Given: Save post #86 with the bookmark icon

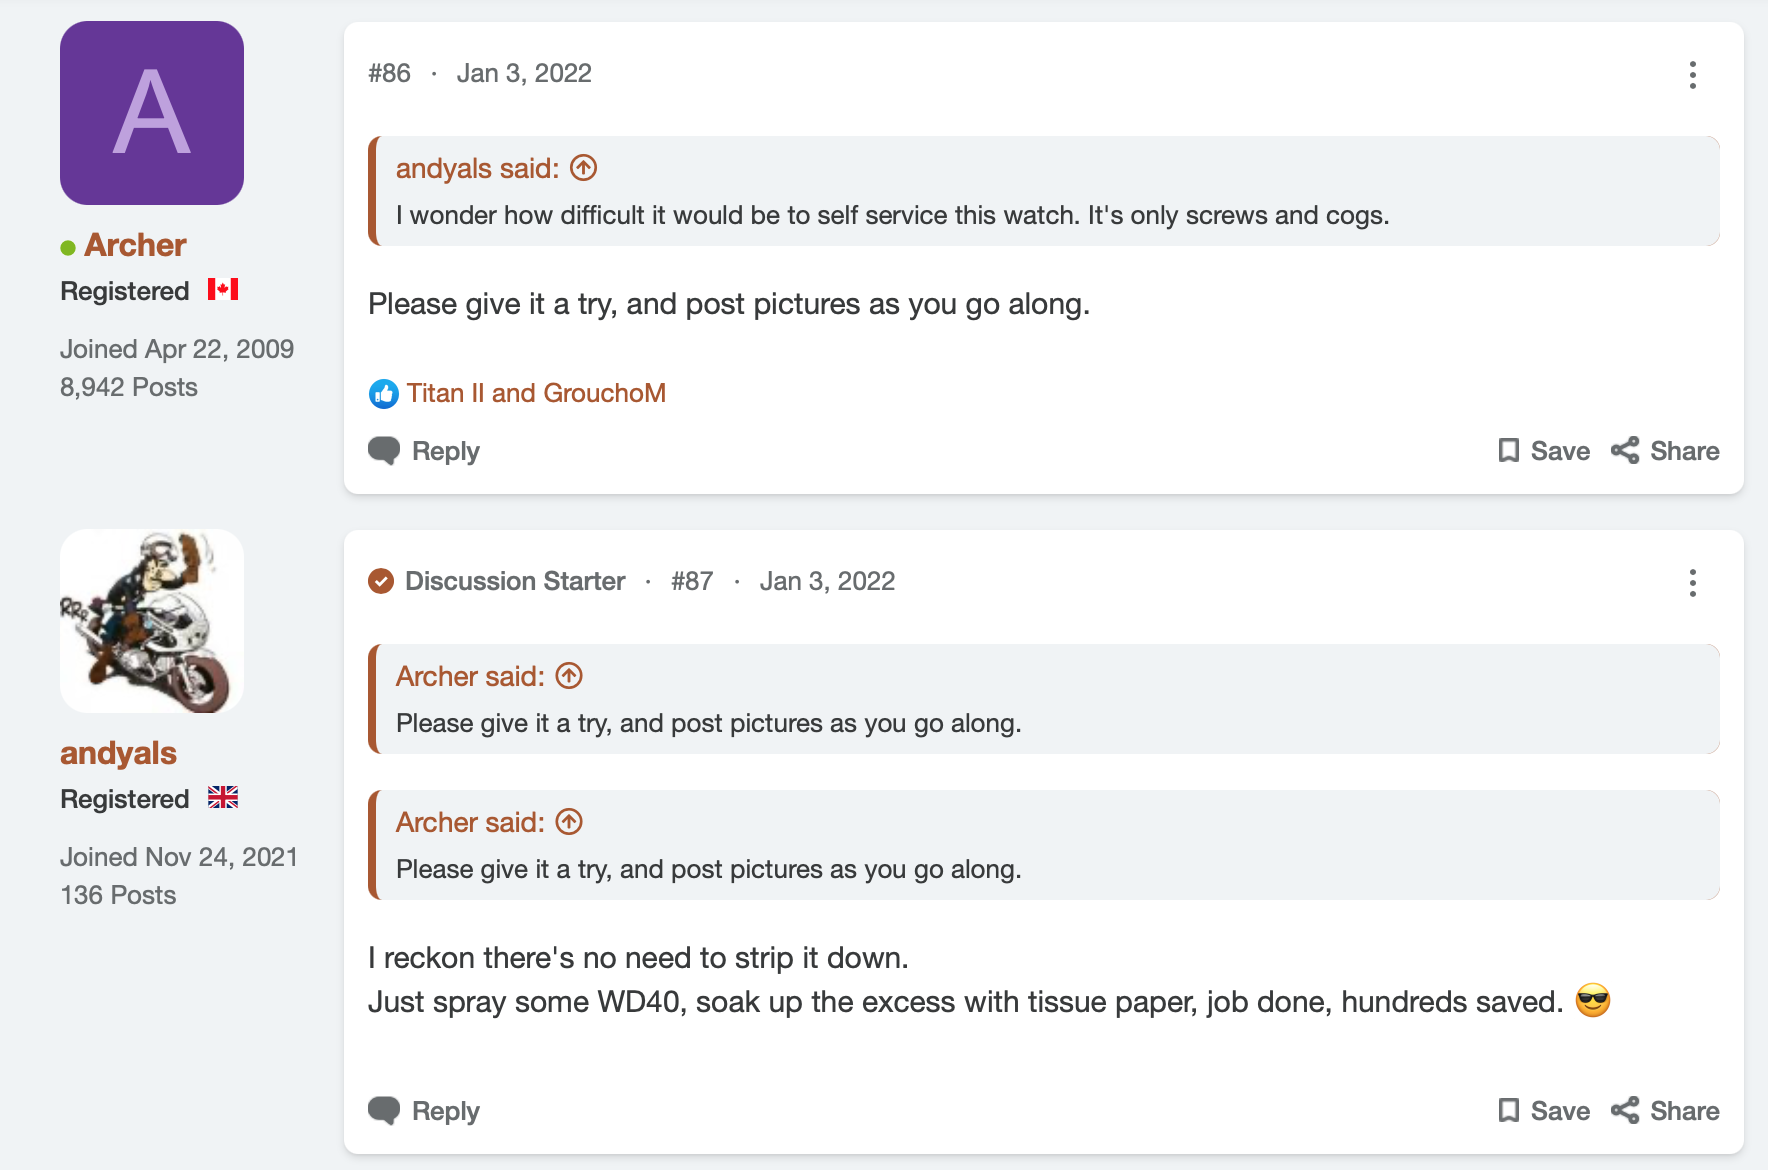Looking at the screenshot, I should click(1544, 451).
